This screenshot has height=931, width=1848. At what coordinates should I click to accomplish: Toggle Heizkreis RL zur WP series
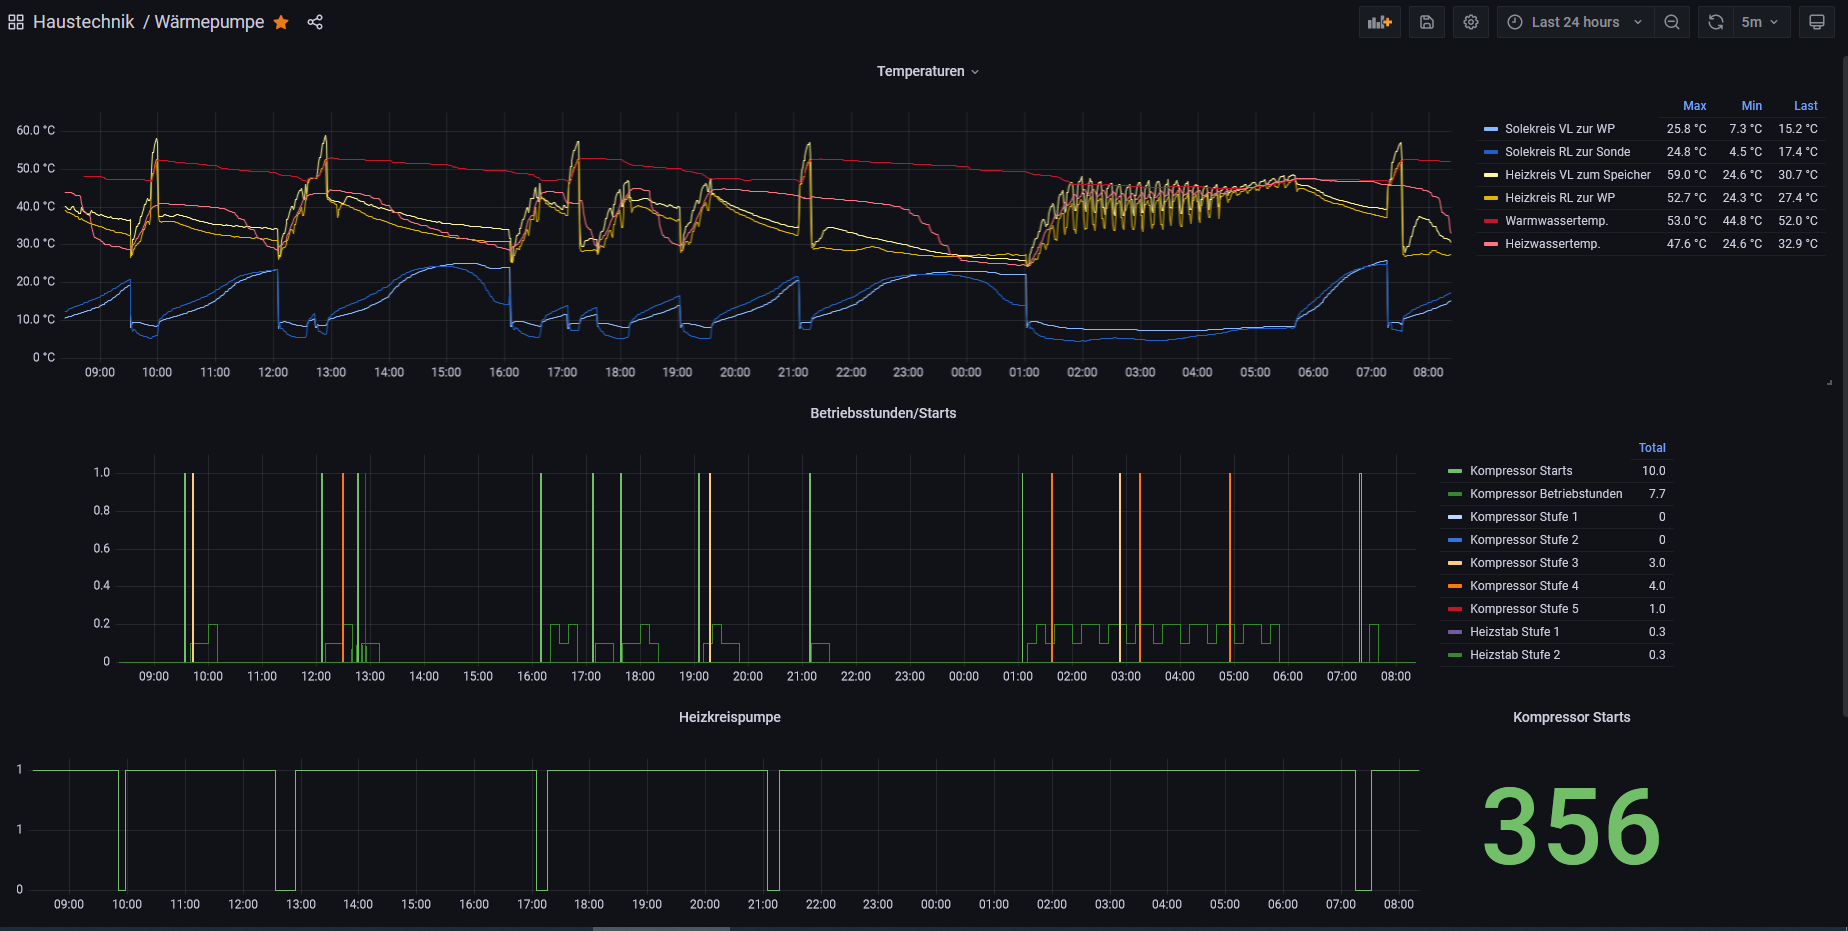tap(1559, 198)
